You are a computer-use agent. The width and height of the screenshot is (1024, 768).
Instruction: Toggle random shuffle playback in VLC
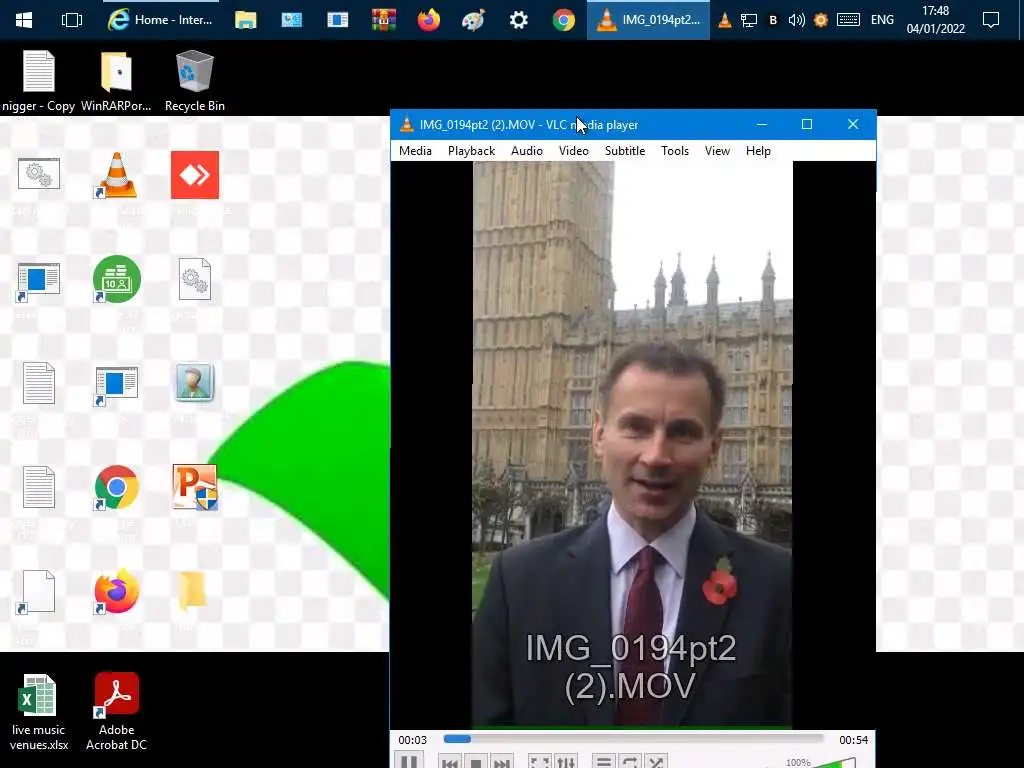point(656,763)
